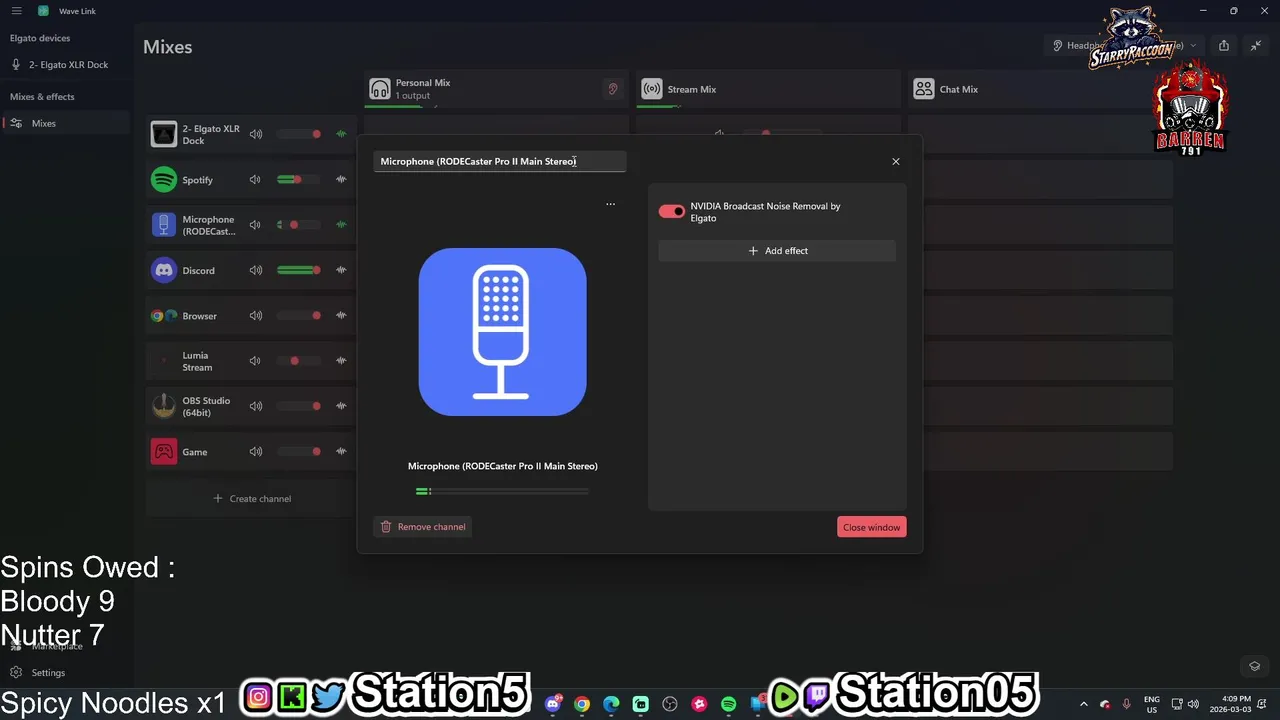Open effects waveform icon for OBS Studio
The width and height of the screenshot is (1280, 720).
(341, 406)
